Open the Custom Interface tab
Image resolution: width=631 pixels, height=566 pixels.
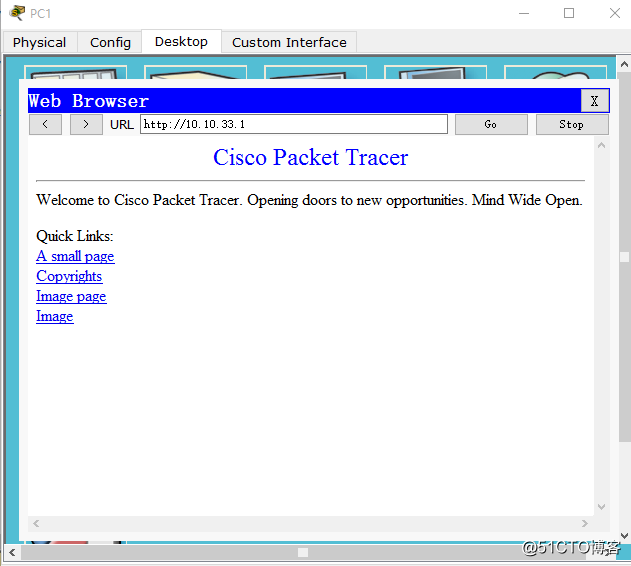point(289,42)
